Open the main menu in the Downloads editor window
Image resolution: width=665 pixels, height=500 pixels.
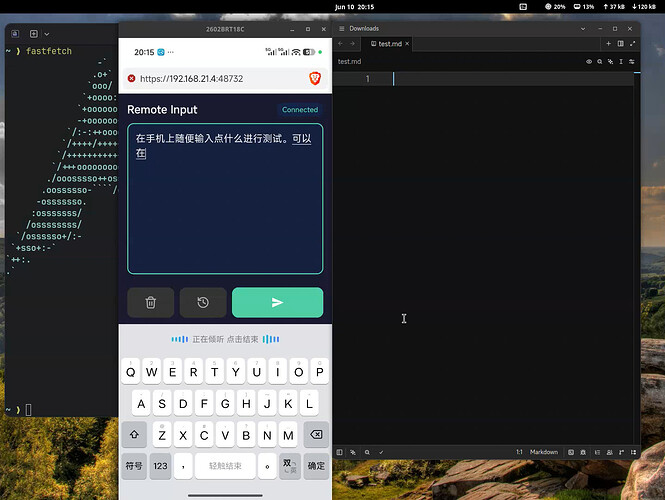[x=341, y=28]
